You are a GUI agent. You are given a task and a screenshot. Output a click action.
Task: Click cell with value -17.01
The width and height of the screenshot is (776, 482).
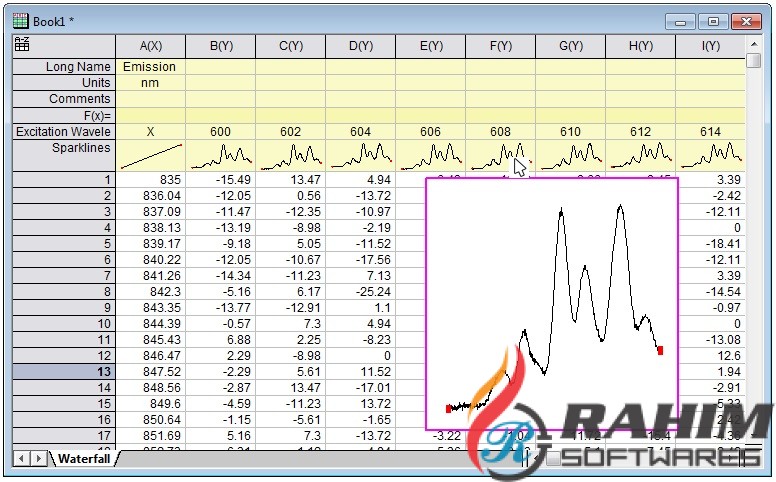[x=361, y=387]
